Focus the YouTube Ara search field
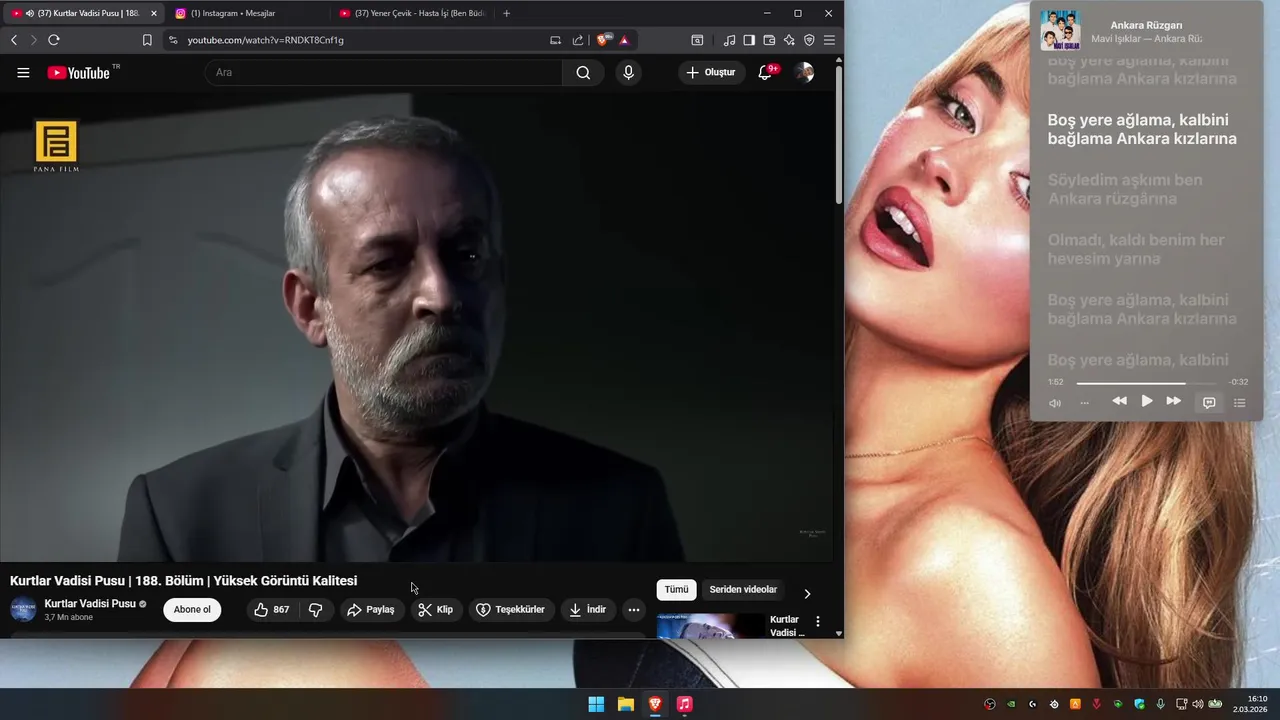Screen dimensions: 1280x720 pyautogui.click(x=385, y=72)
